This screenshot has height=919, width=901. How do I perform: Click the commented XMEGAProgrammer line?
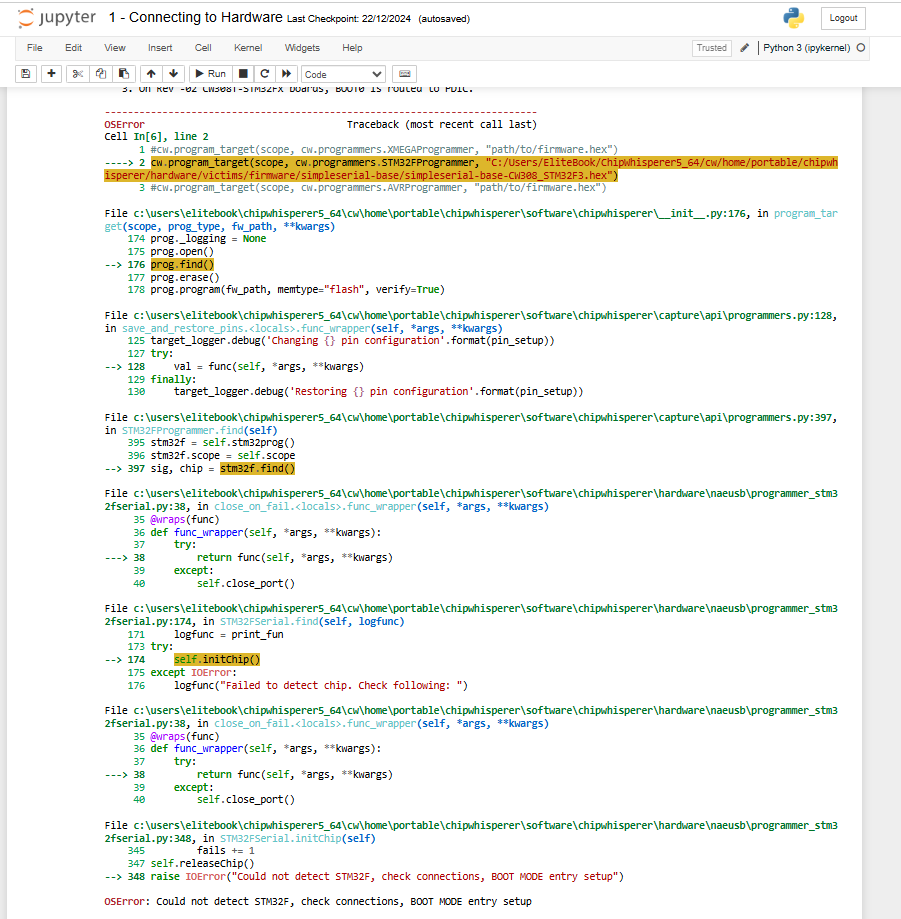(x=384, y=149)
